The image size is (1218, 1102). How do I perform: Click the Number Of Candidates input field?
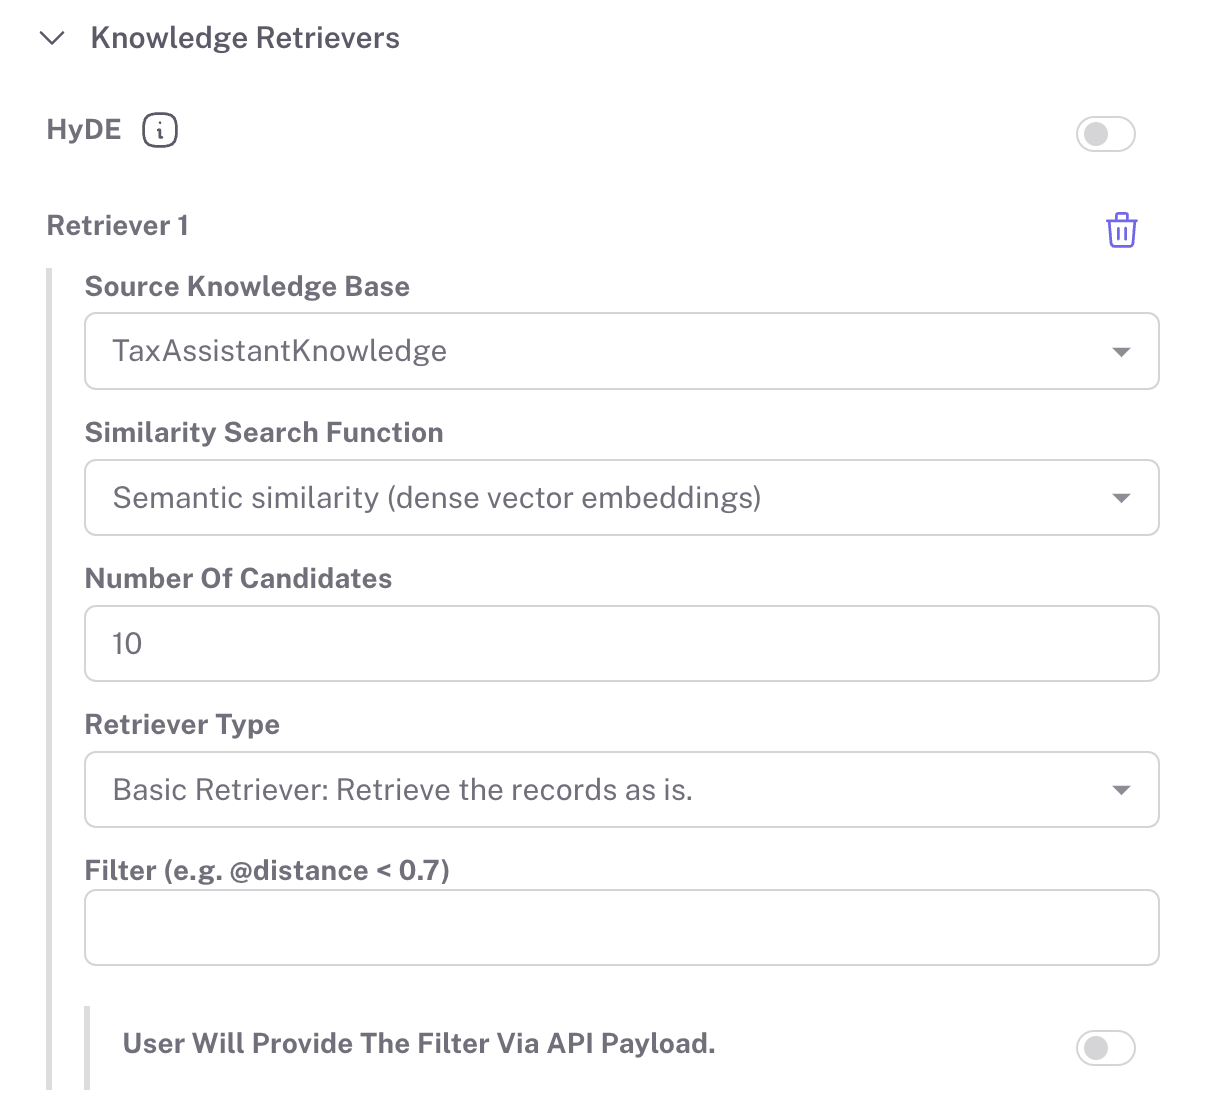tap(621, 643)
